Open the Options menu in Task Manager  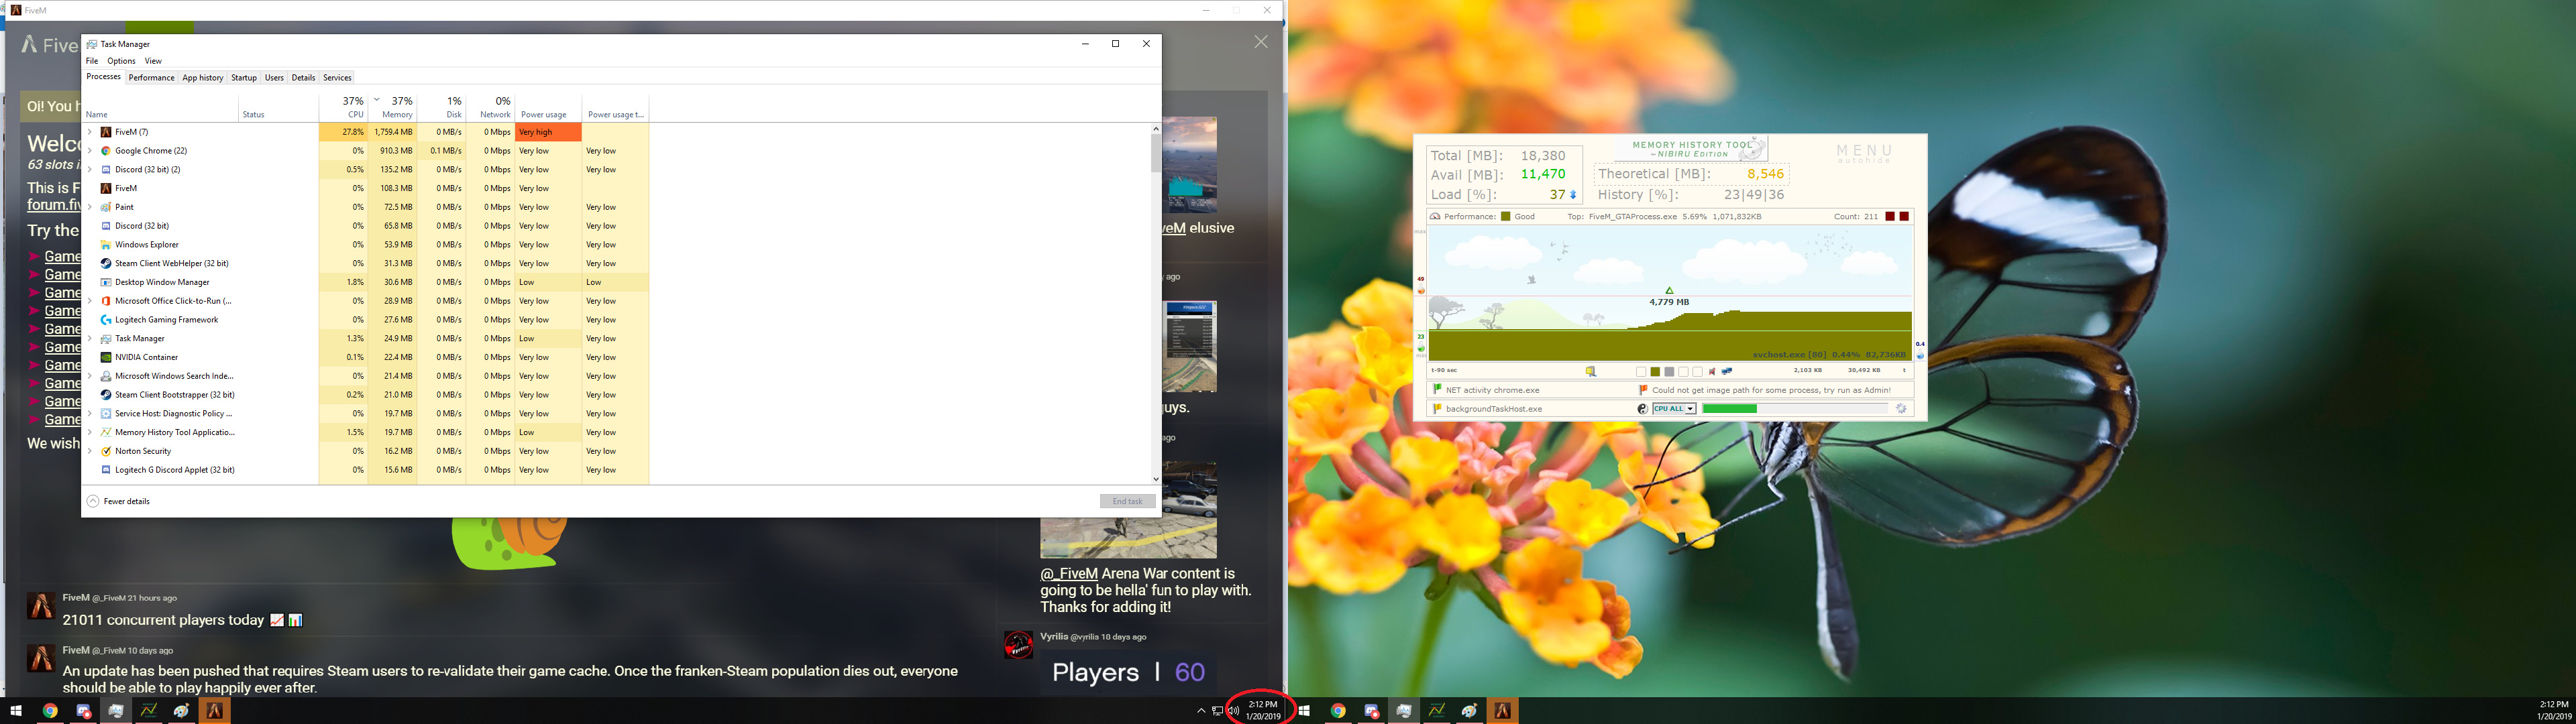point(121,61)
